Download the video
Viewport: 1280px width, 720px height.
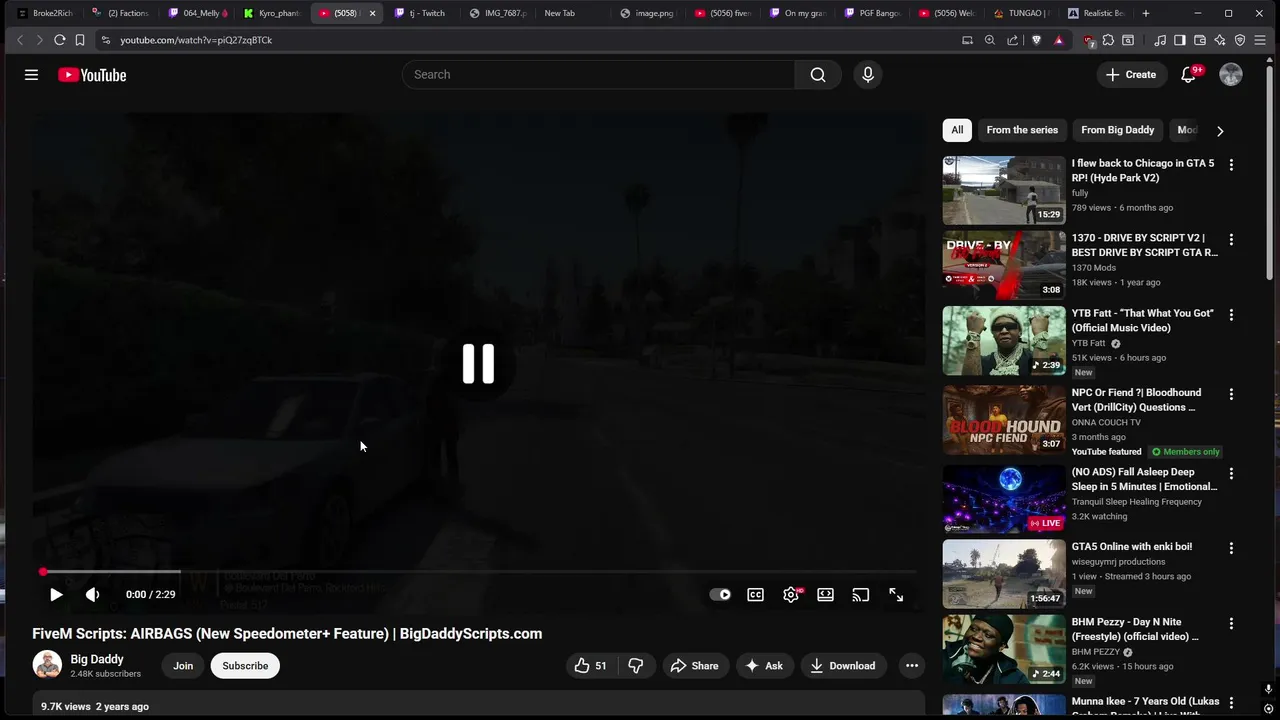click(843, 666)
